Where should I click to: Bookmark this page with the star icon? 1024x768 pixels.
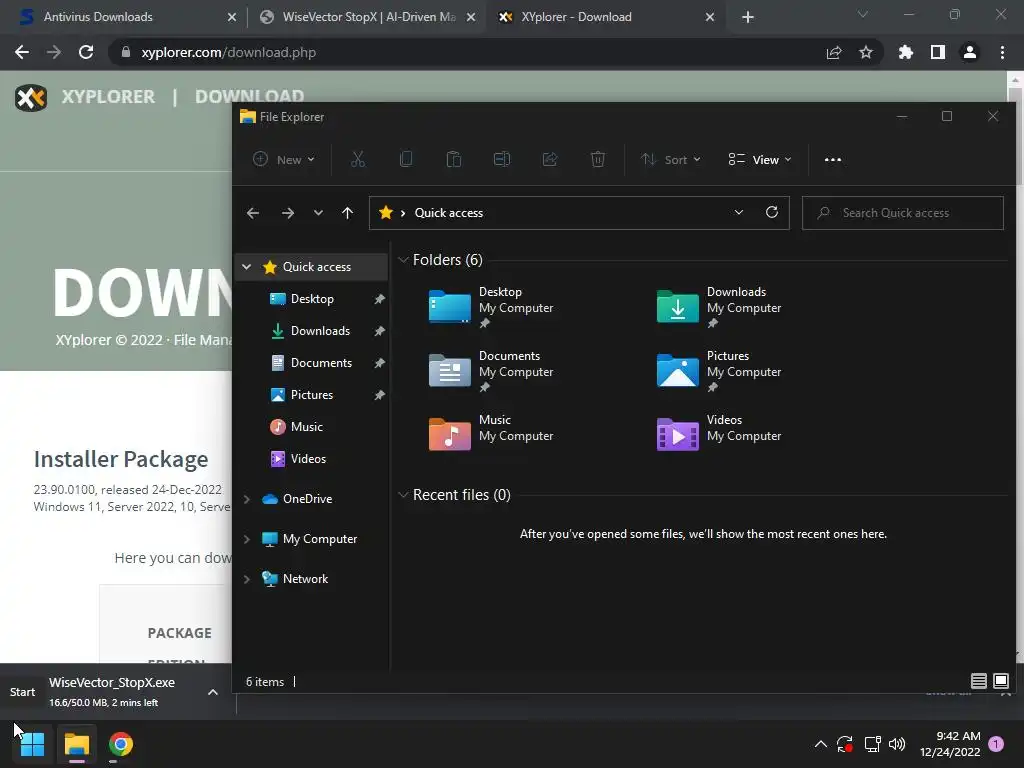[x=866, y=52]
